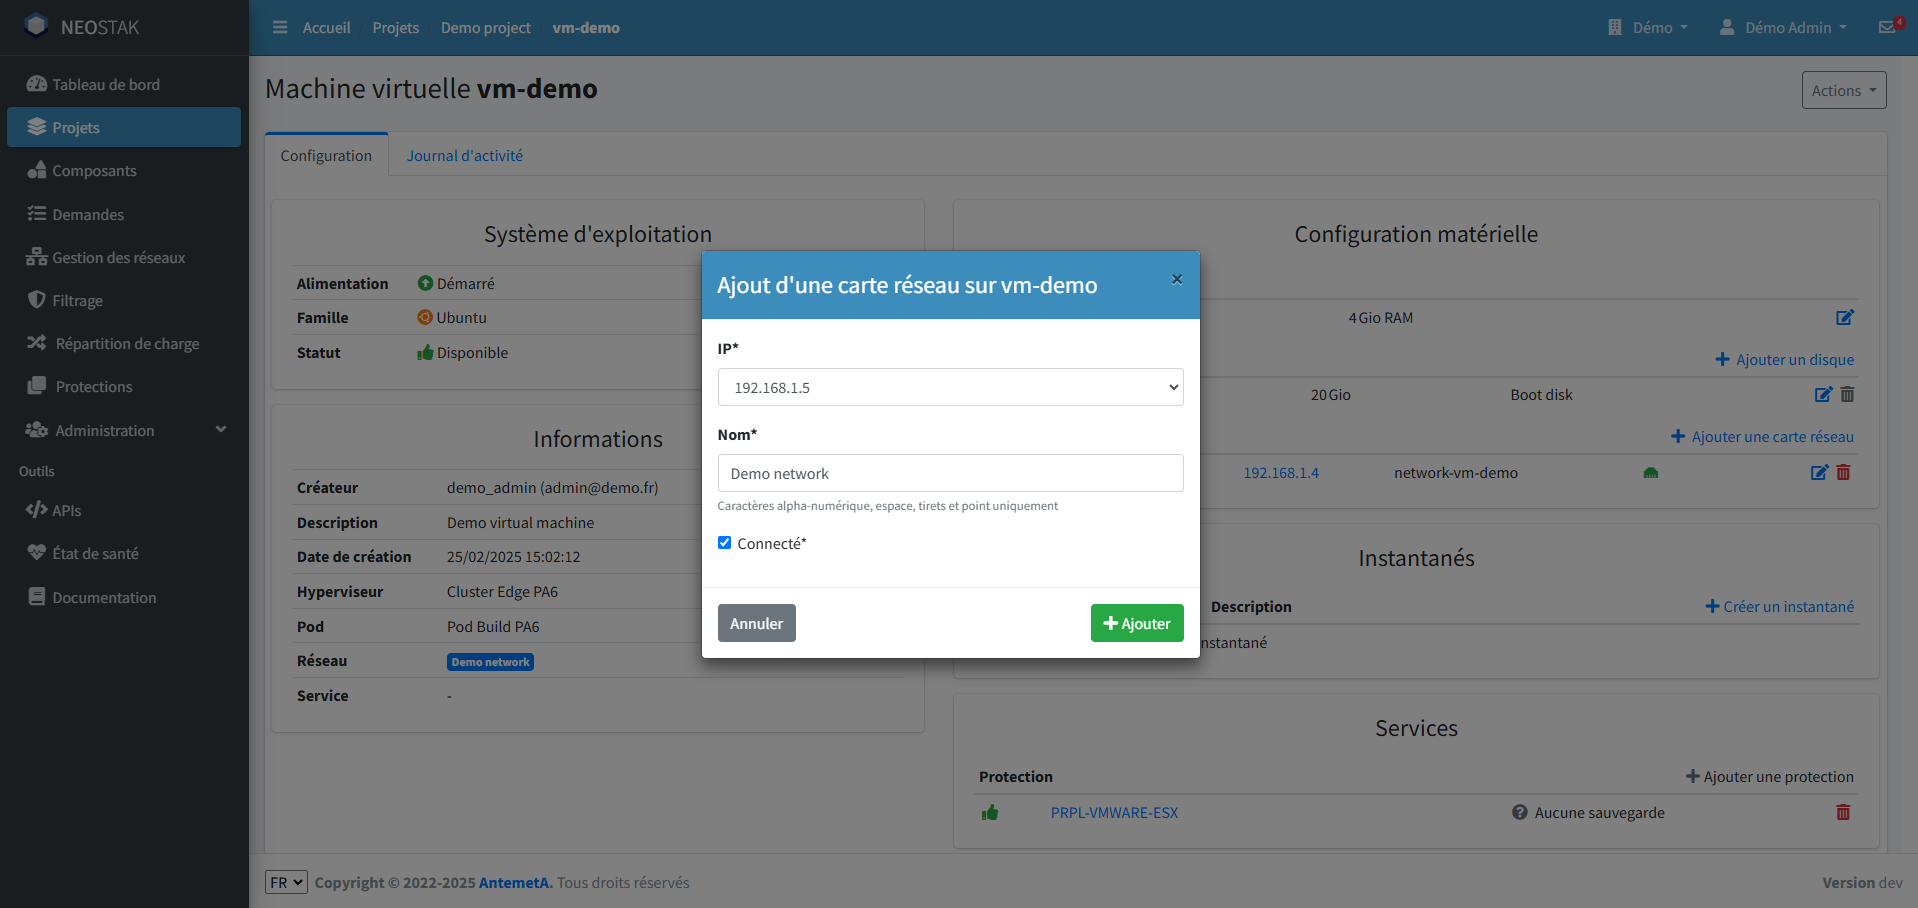Image resolution: width=1918 pixels, height=908 pixels.
Task: Open the FR language selector
Action: click(286, 882)
